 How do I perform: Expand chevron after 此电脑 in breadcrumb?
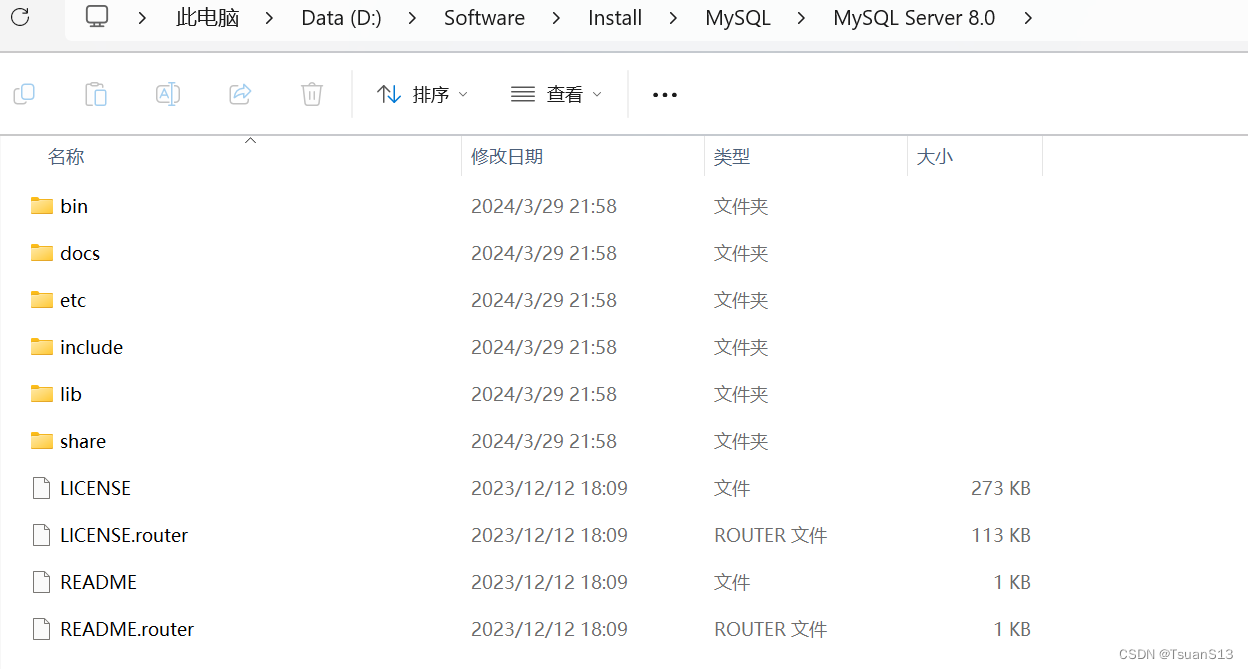270,18
